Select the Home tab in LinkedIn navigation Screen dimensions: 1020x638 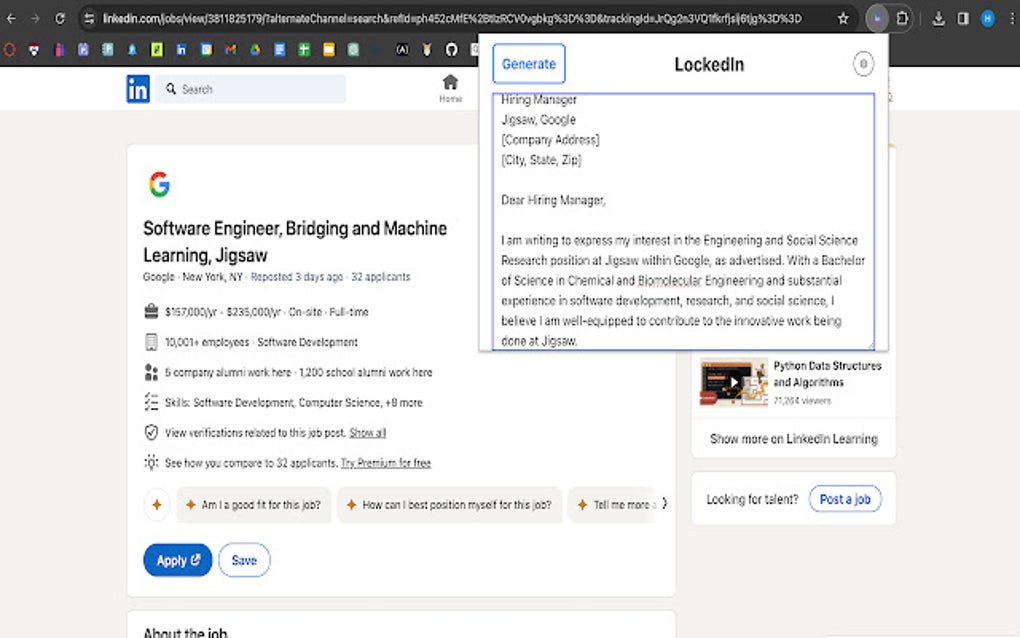tap(450, 88)
